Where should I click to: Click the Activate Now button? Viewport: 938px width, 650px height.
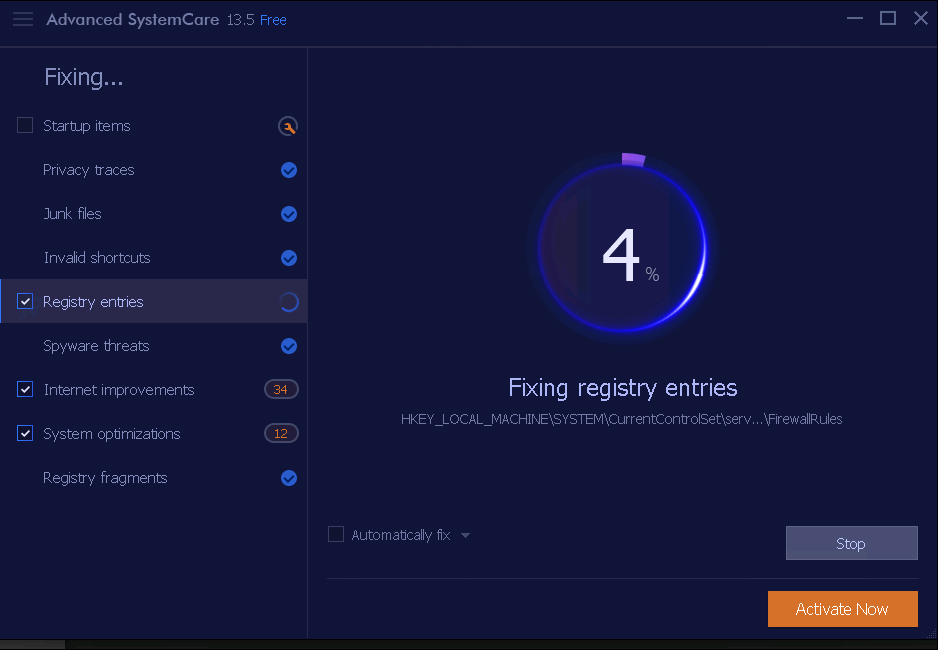point(842,609)
